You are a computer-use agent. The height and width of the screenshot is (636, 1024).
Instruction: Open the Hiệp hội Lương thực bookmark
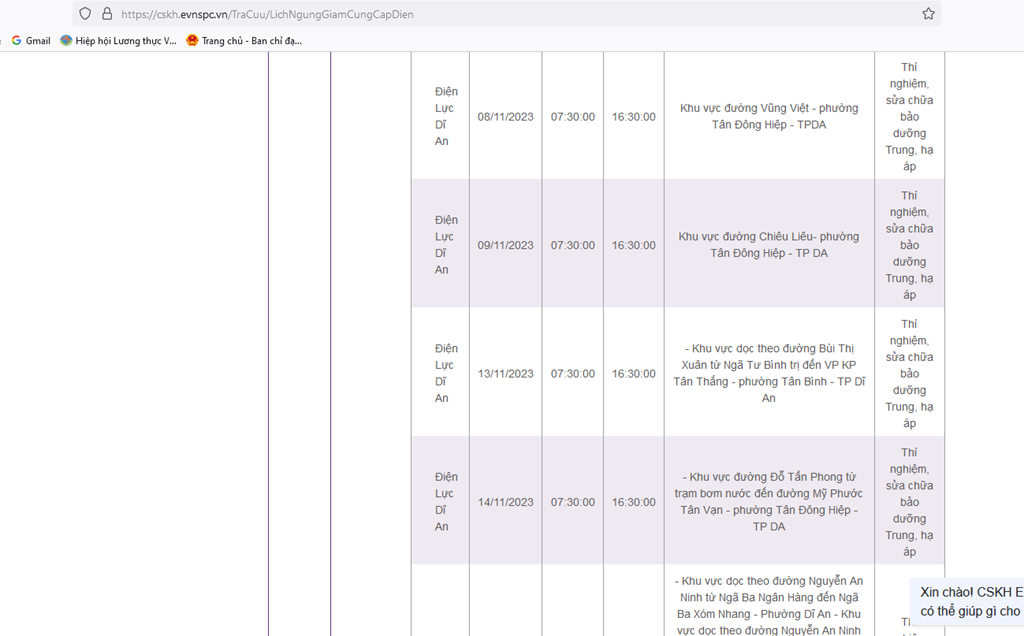[118, 41]
